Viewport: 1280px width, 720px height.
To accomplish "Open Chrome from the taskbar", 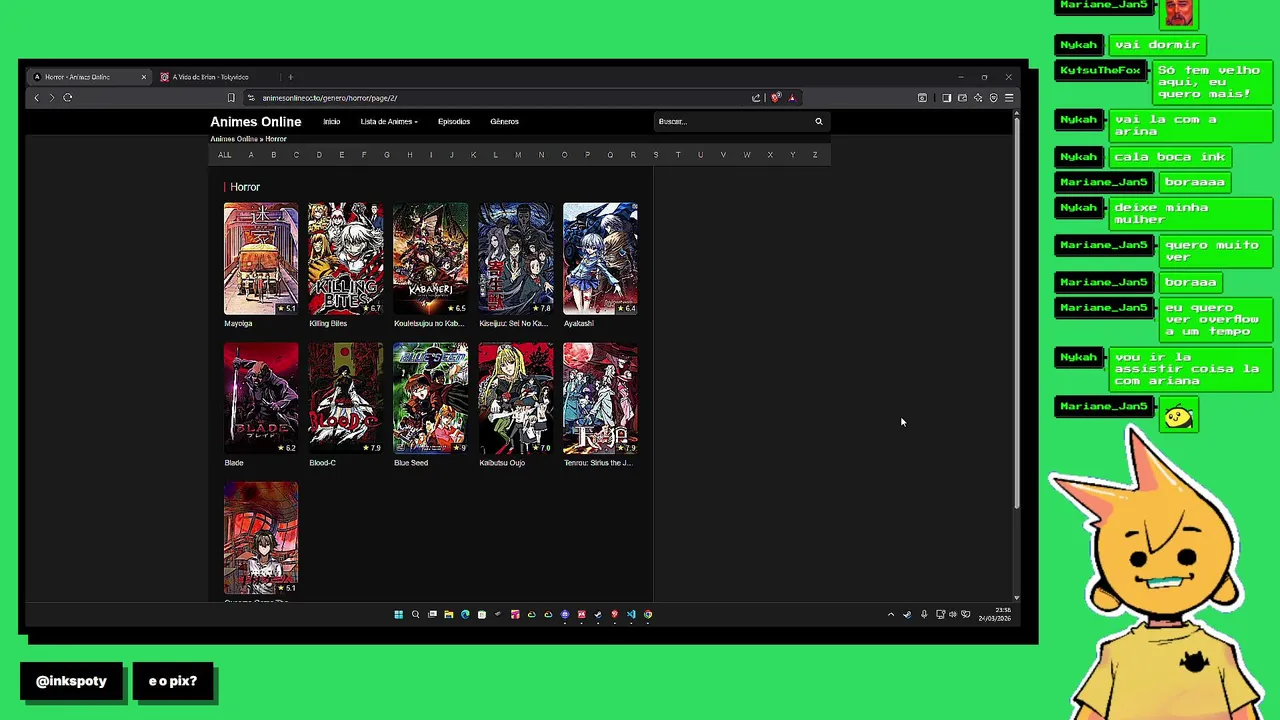I will click(648, 614).
